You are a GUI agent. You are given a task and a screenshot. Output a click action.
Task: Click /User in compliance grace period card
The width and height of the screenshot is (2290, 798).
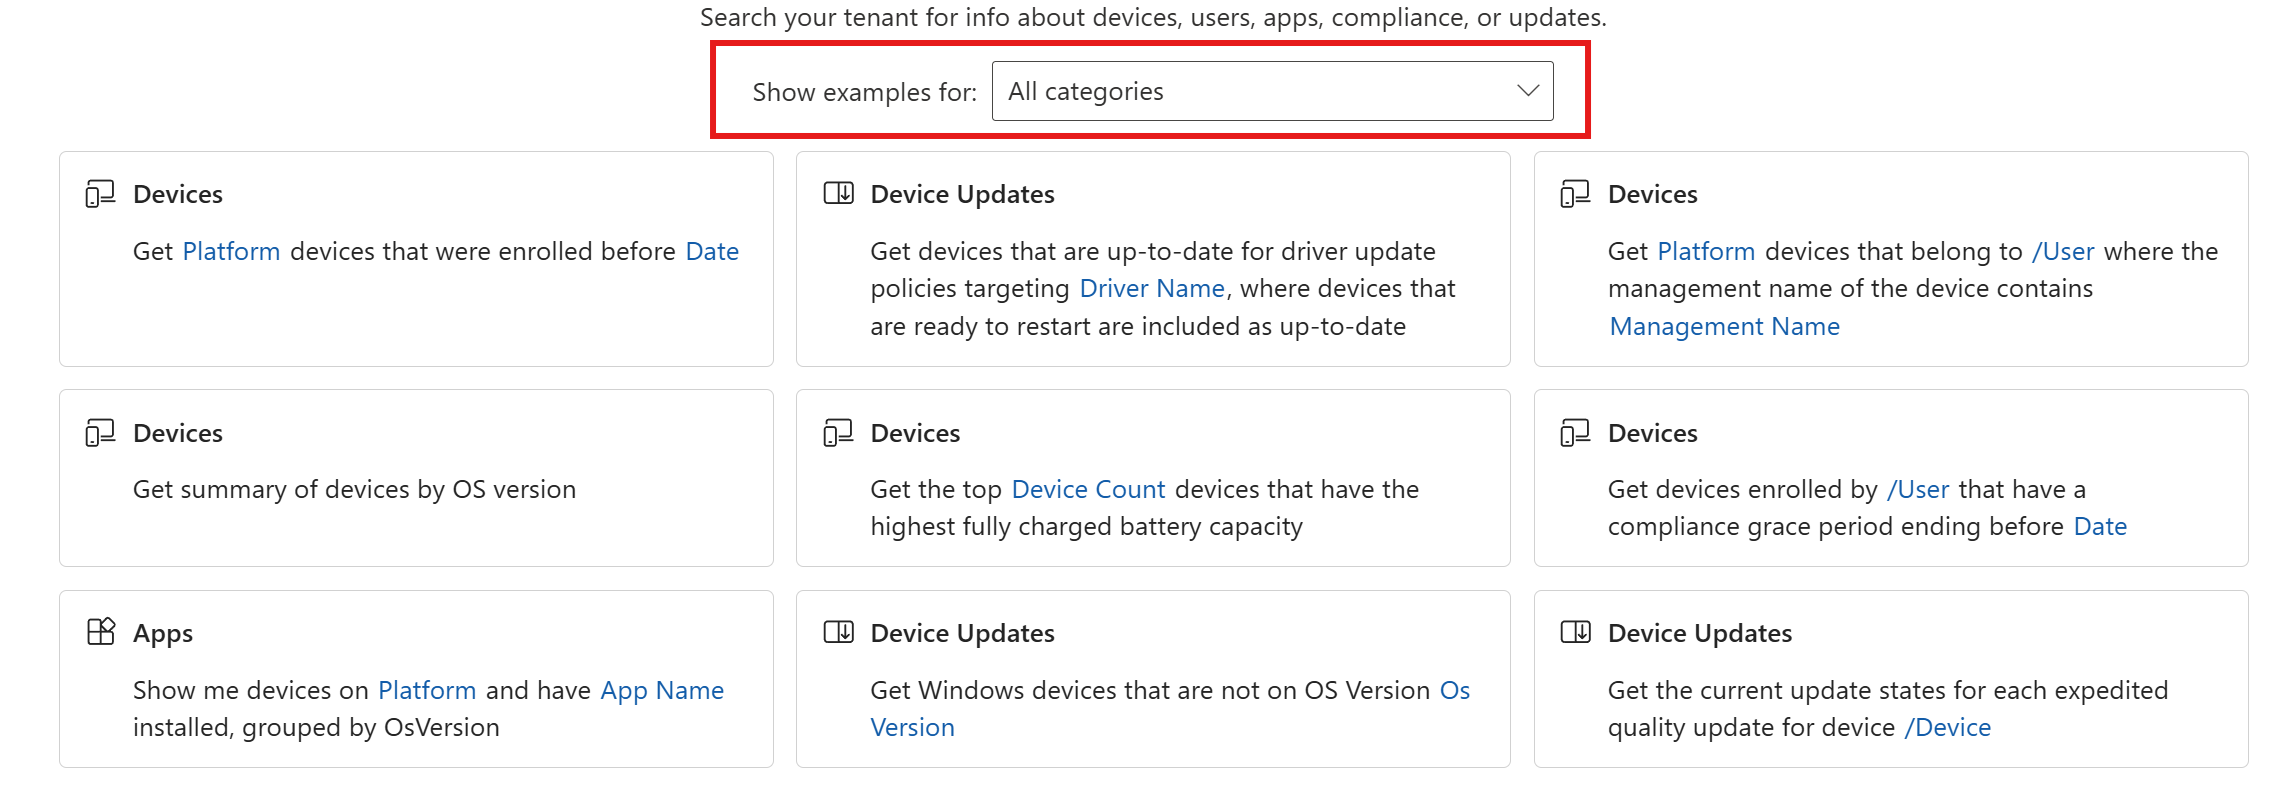pyautogui.click(x=1918, y=490)
